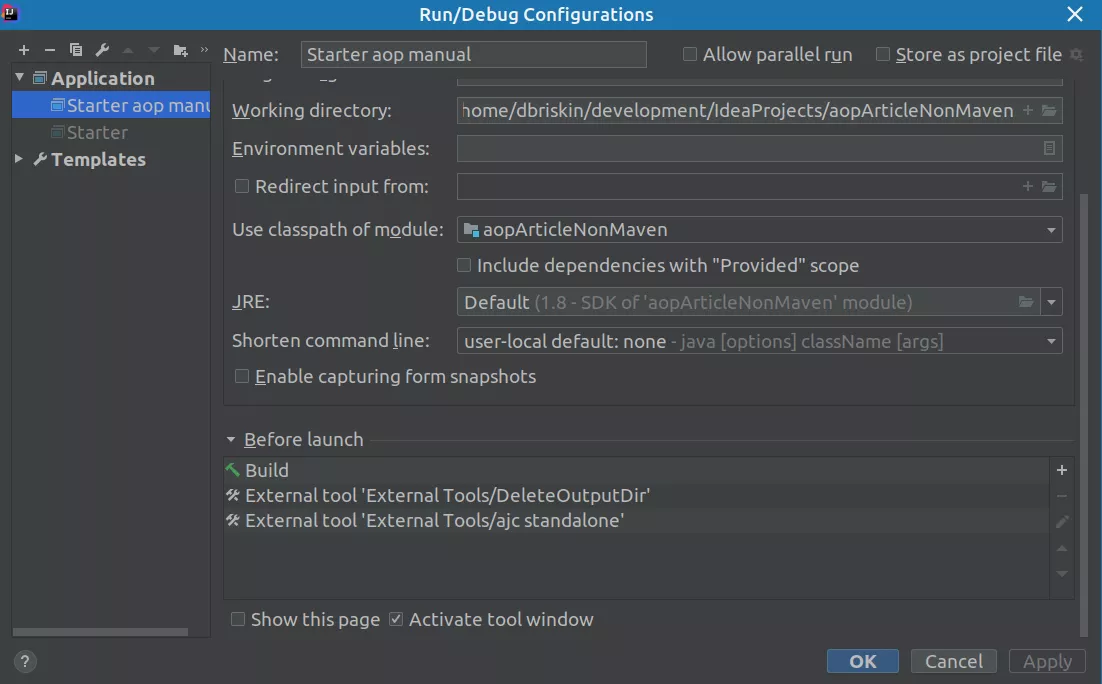Click the help question mark icon
The height and width of the screenshot is (684, 1102).
pyautogui.click(x=26, y=661)
